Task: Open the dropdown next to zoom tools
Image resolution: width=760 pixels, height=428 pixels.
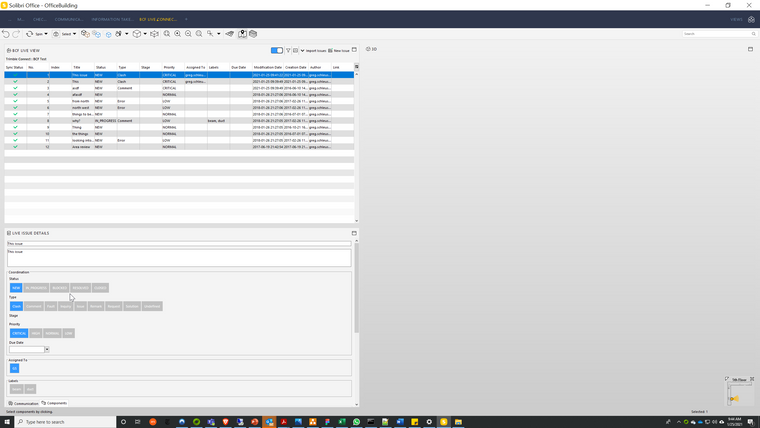Action: [219, 34]
